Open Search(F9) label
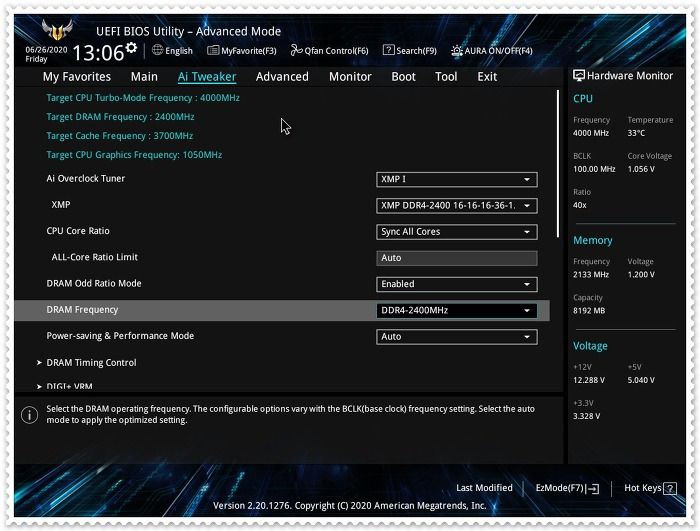Screen dimensions: 700x531 (x=417, y=51)
